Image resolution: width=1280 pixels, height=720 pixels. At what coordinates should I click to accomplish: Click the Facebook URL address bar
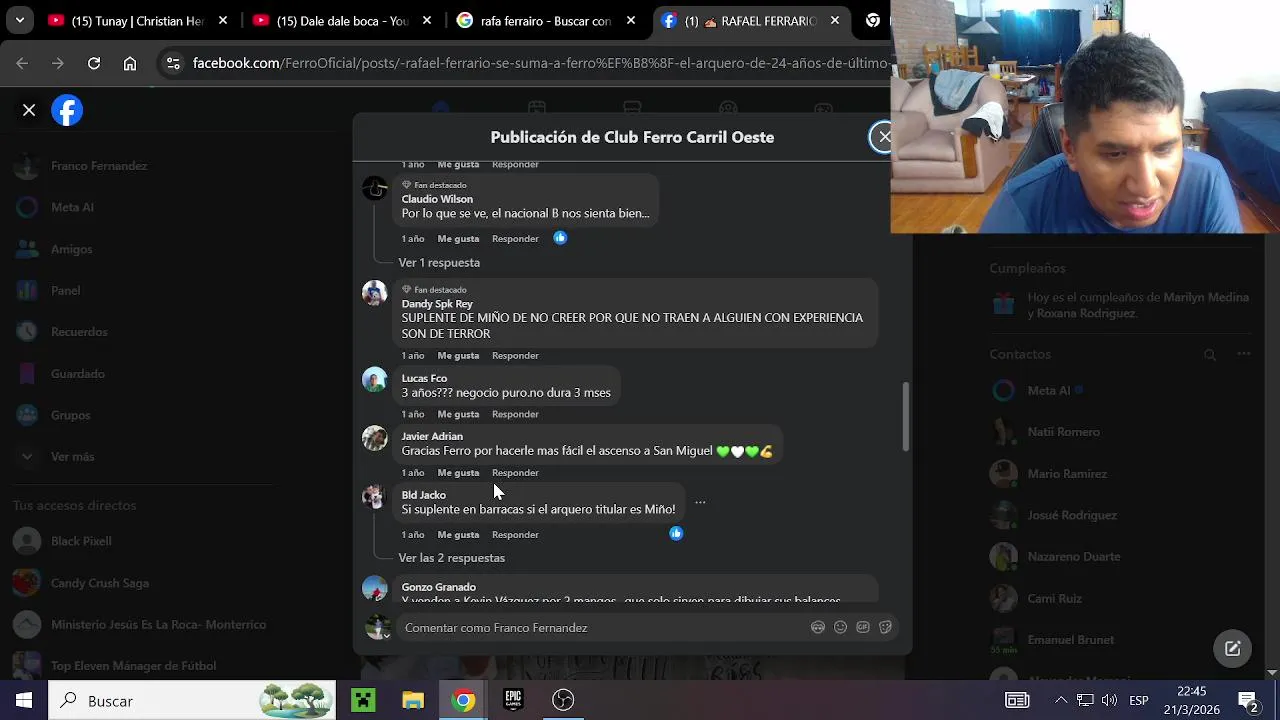click(540, 63)
